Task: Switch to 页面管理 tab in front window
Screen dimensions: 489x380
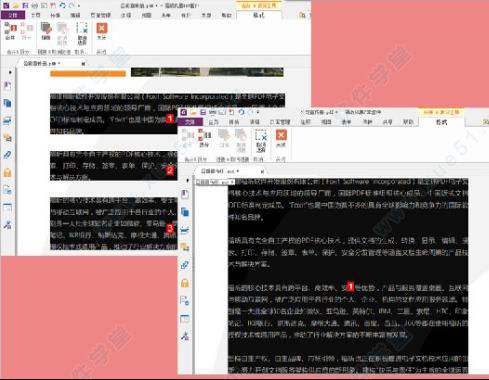Action: click(x=280, y=122)
